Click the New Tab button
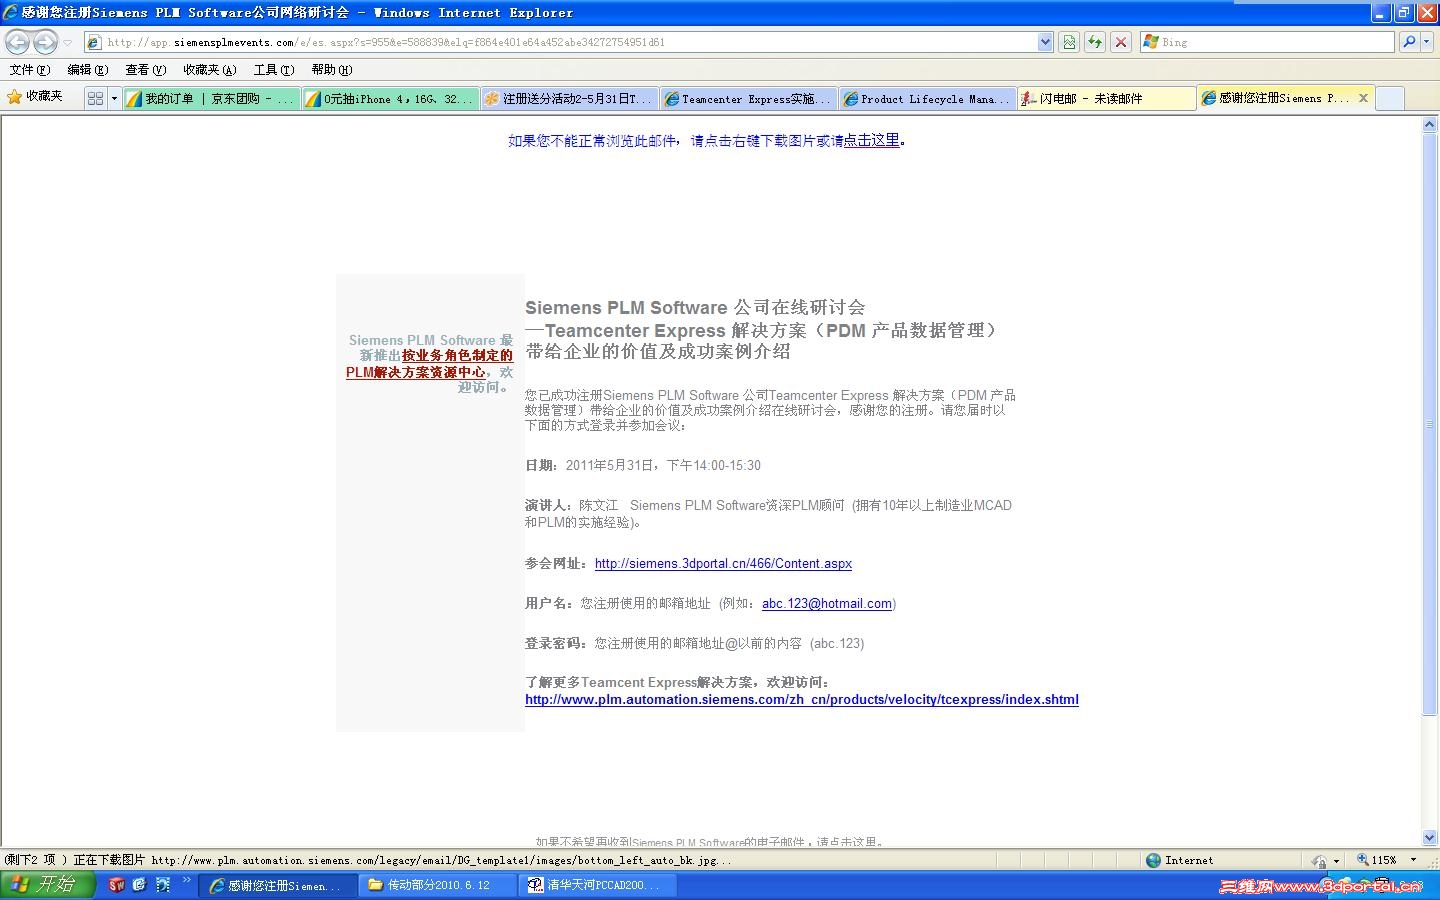The image size is (1440, 900). point(1390,98)
